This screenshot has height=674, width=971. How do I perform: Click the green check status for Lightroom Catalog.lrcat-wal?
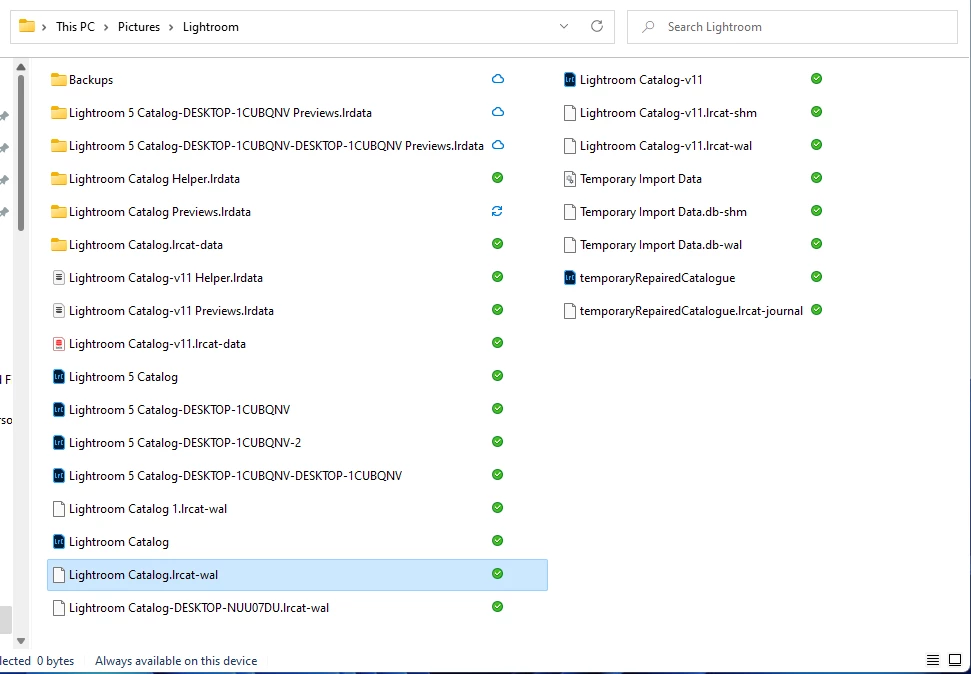click(x=497, y=574)
